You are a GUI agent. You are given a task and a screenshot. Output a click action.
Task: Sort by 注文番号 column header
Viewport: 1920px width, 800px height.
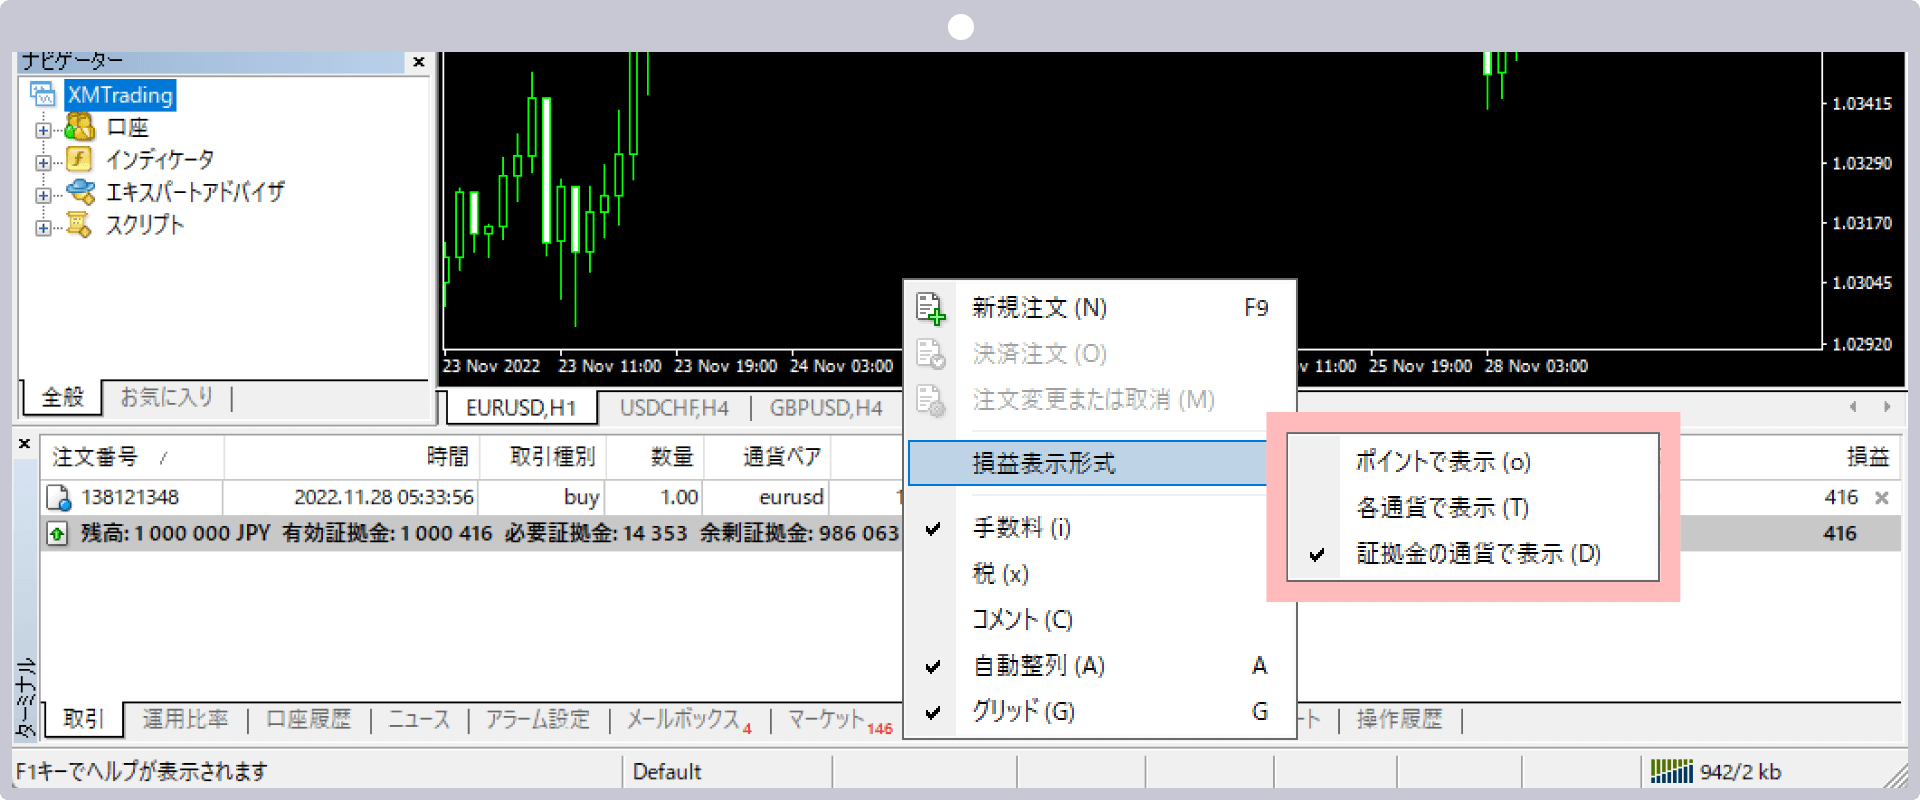pyautogui.click(x=132, y=457)
